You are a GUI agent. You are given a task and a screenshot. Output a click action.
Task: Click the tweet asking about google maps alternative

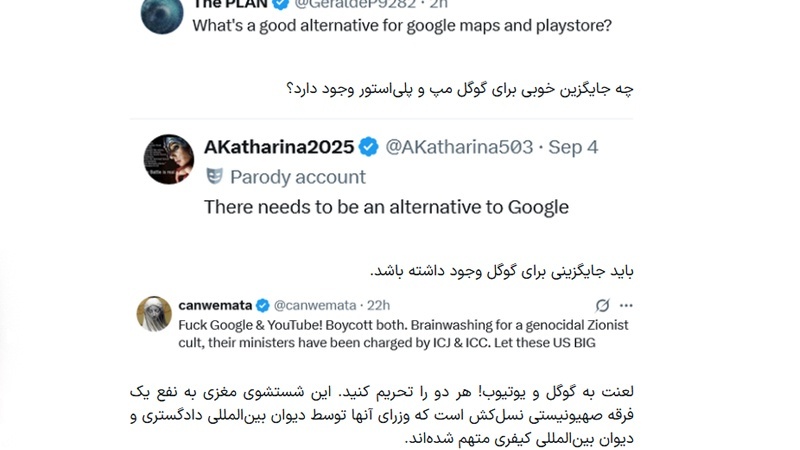[401, 26]
